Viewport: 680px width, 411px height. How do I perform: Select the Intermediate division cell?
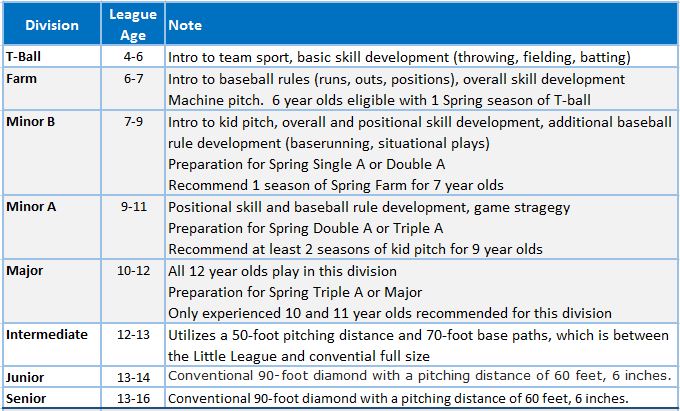pos(46,335)
